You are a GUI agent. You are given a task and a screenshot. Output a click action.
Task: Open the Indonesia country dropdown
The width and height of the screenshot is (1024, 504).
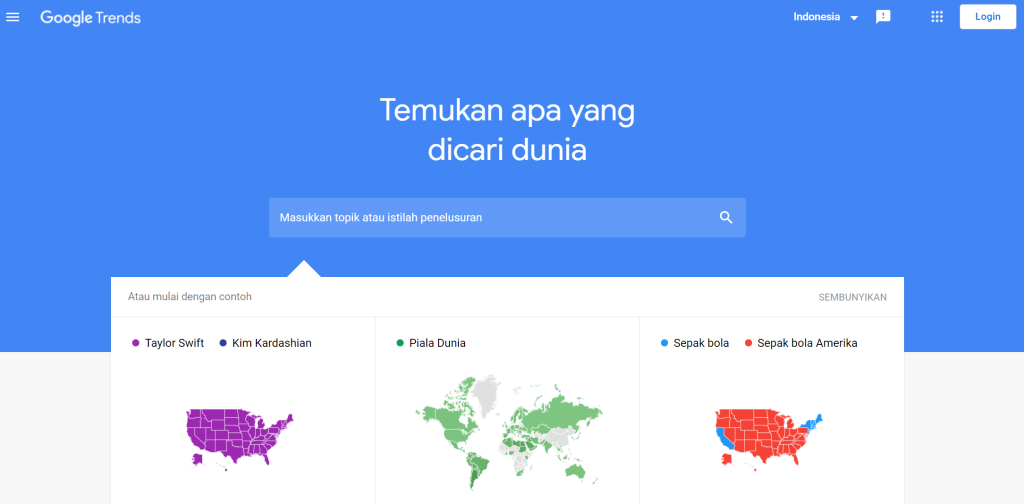pos(825,18)
